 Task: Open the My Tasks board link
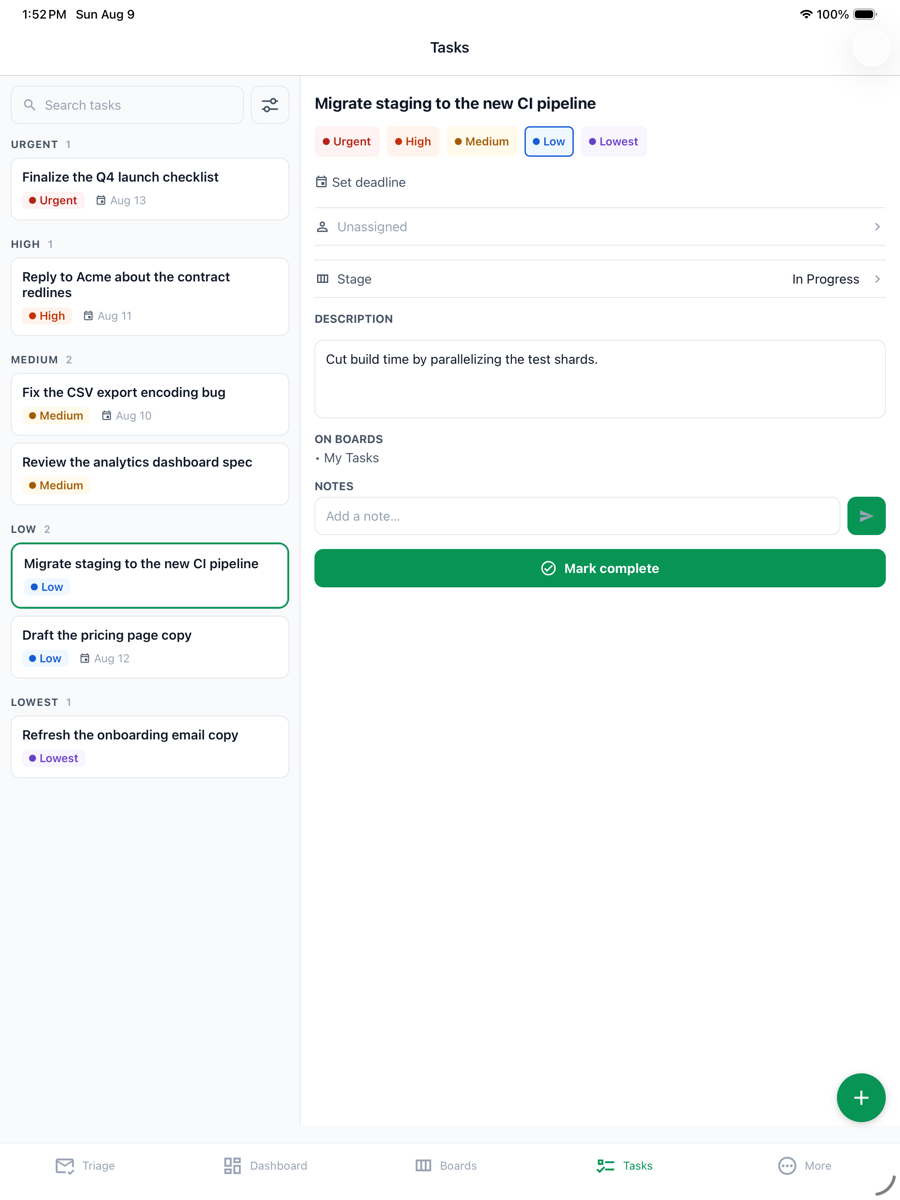point(351,458)
